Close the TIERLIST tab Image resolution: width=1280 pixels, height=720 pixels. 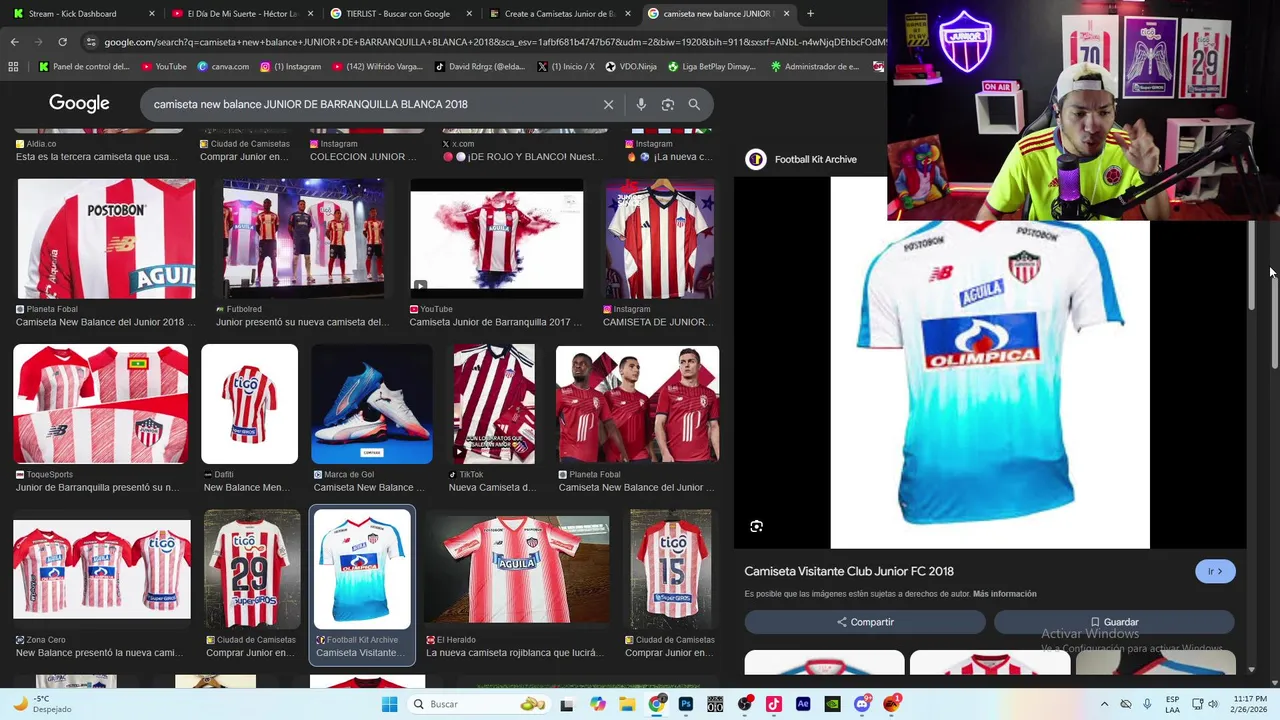point(469,14)
